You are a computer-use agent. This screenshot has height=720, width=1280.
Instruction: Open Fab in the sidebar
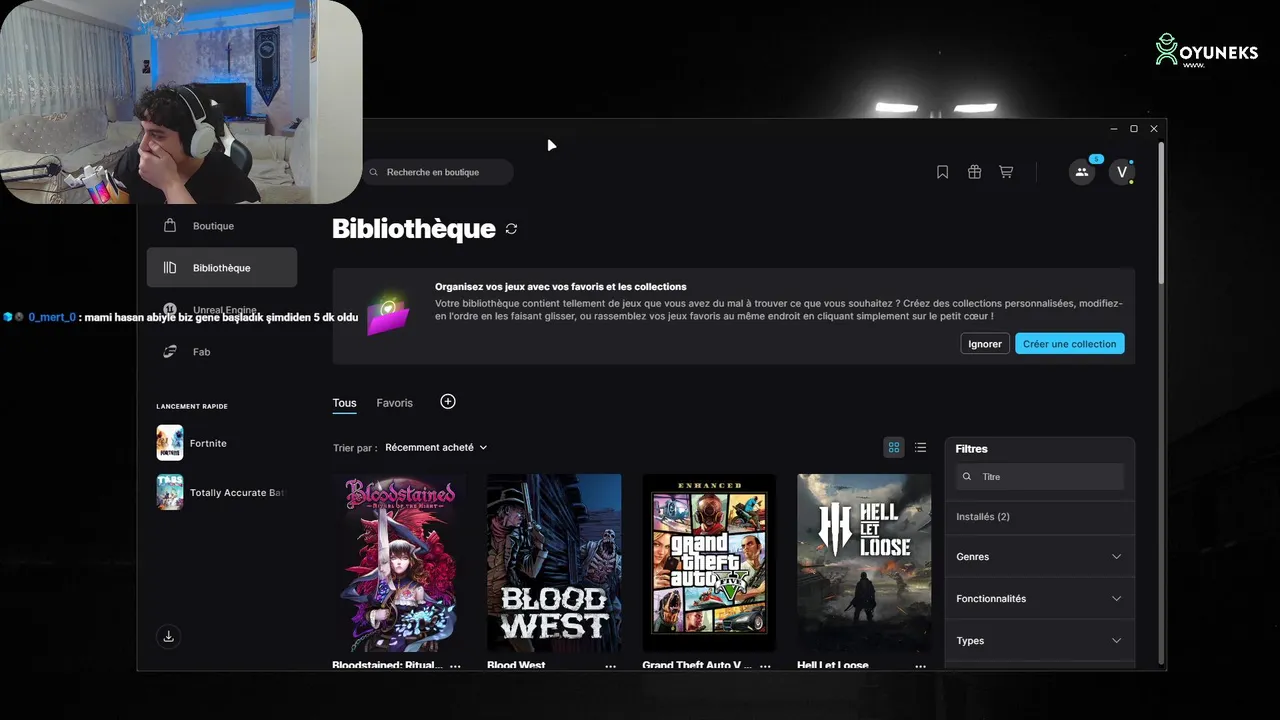tap(222, 352)
